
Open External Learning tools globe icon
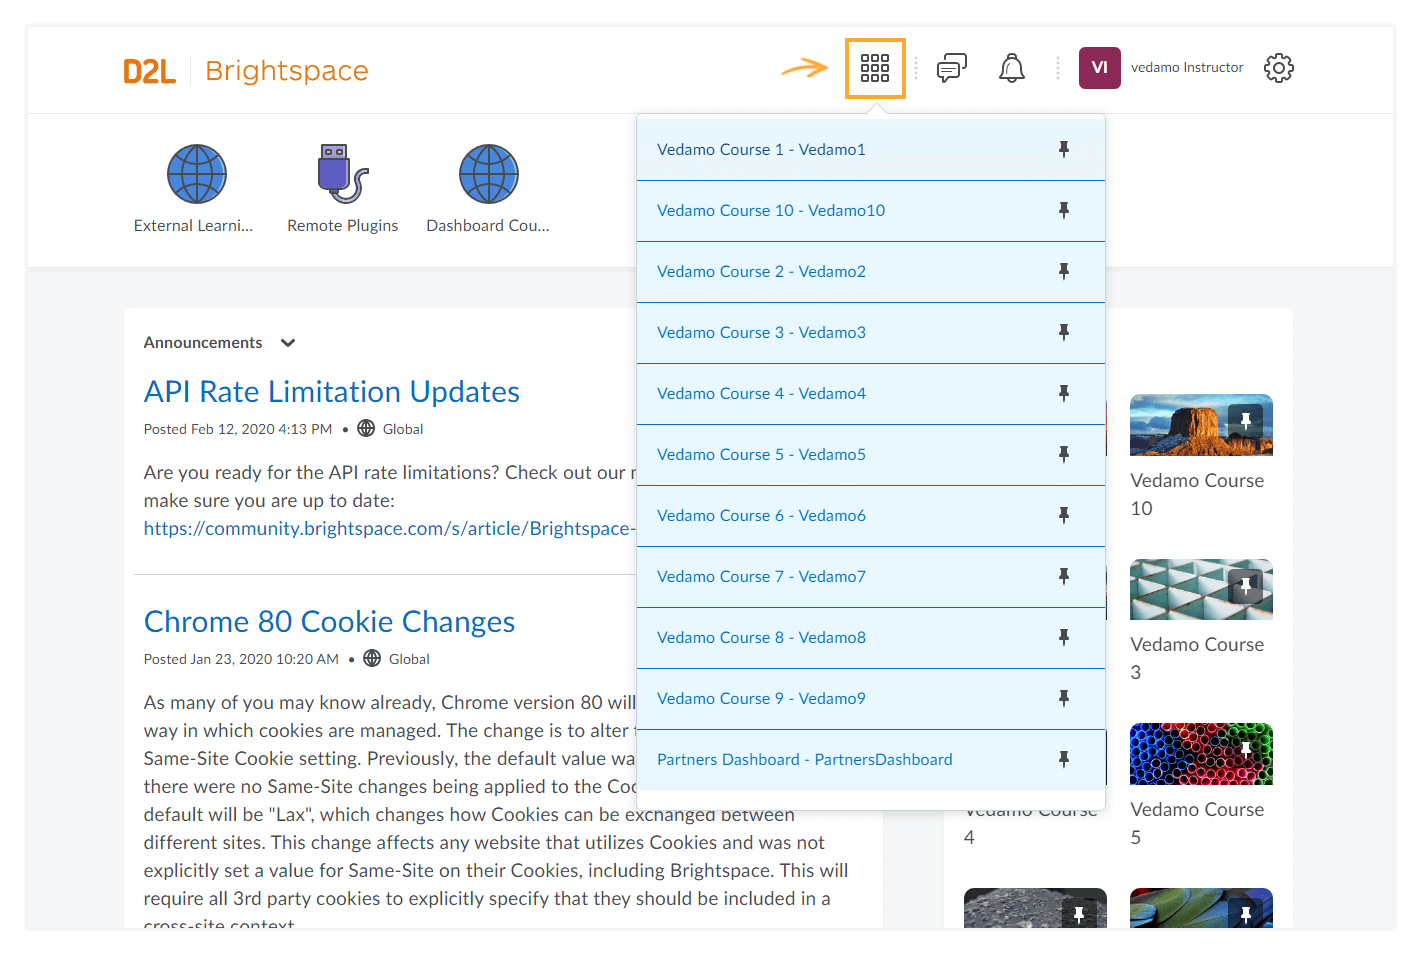point(196,174)
